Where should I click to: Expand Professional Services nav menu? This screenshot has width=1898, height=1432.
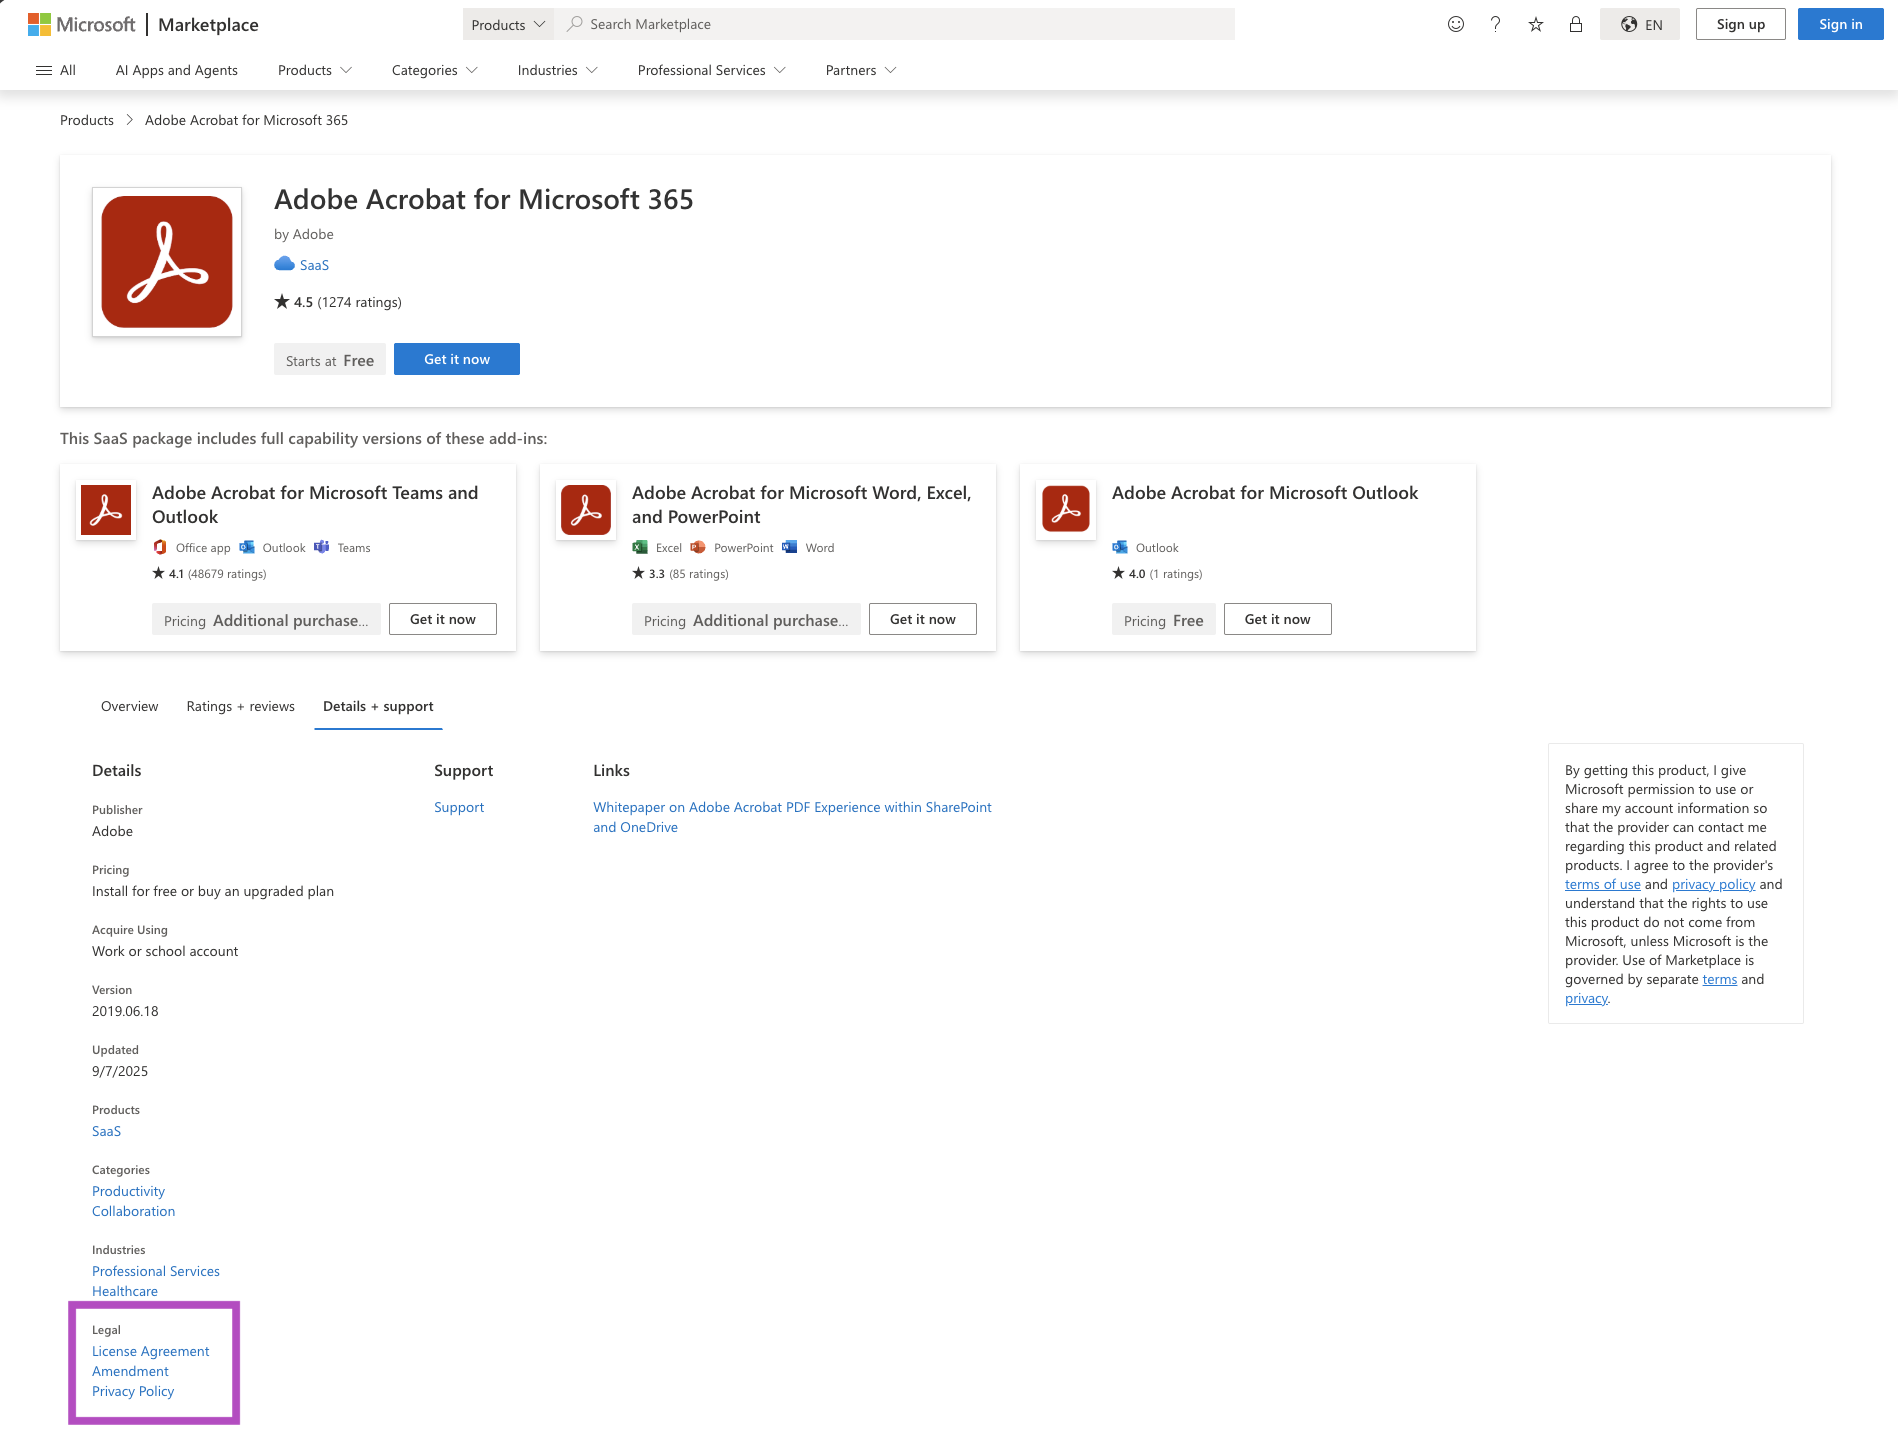pyautogui.click(x=712, y=70)
